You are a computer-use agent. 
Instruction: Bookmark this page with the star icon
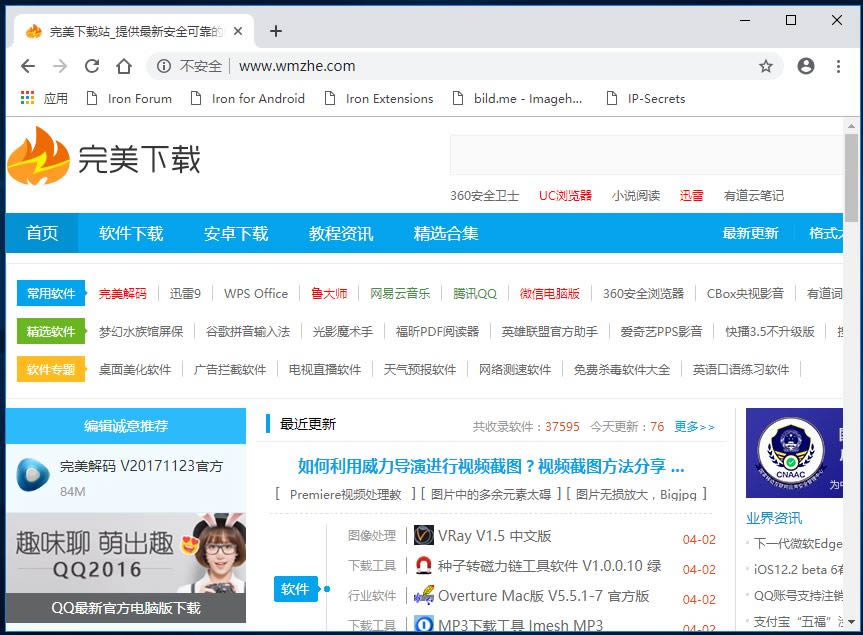click(x=766, y=66)
